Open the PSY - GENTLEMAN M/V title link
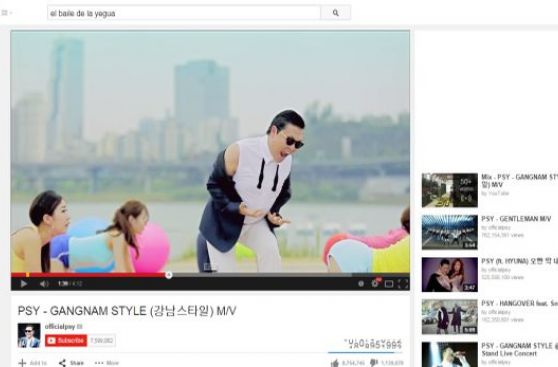The width and height of the screenshot is (558, 367). (516, 219)
